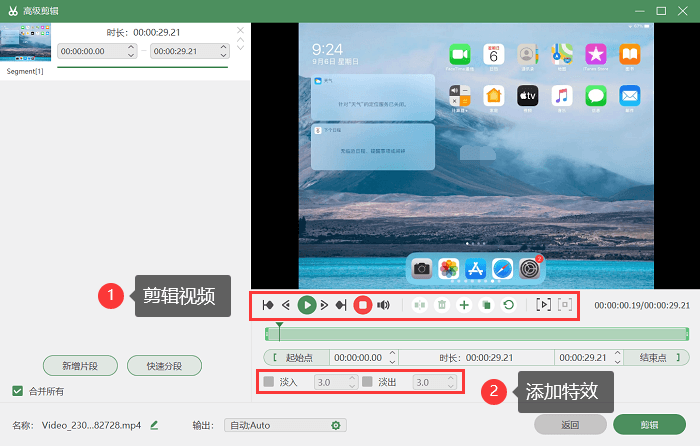Image resolution: width=700 pixels, height=446 pixels.
Task: Duplicate the segment with the copy icon
Action: [486, 305]
